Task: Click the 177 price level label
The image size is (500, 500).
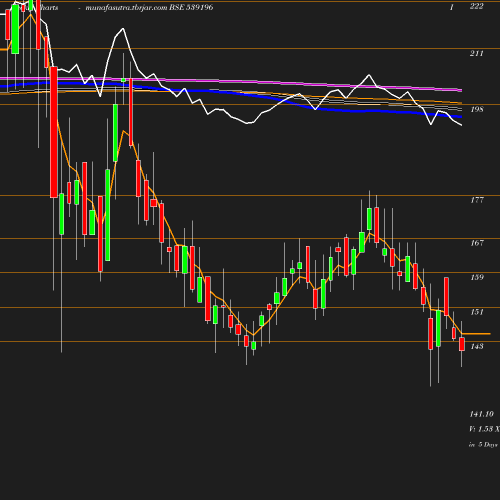Action: [477, 200]
